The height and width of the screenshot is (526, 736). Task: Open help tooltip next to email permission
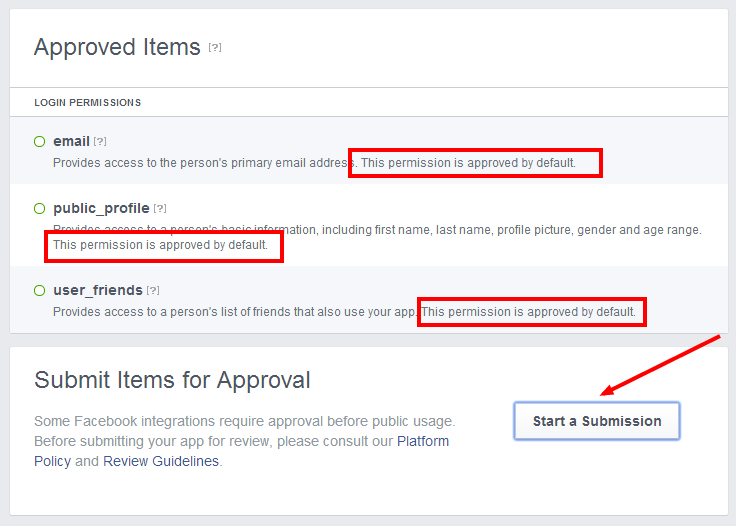pos(100,141)
